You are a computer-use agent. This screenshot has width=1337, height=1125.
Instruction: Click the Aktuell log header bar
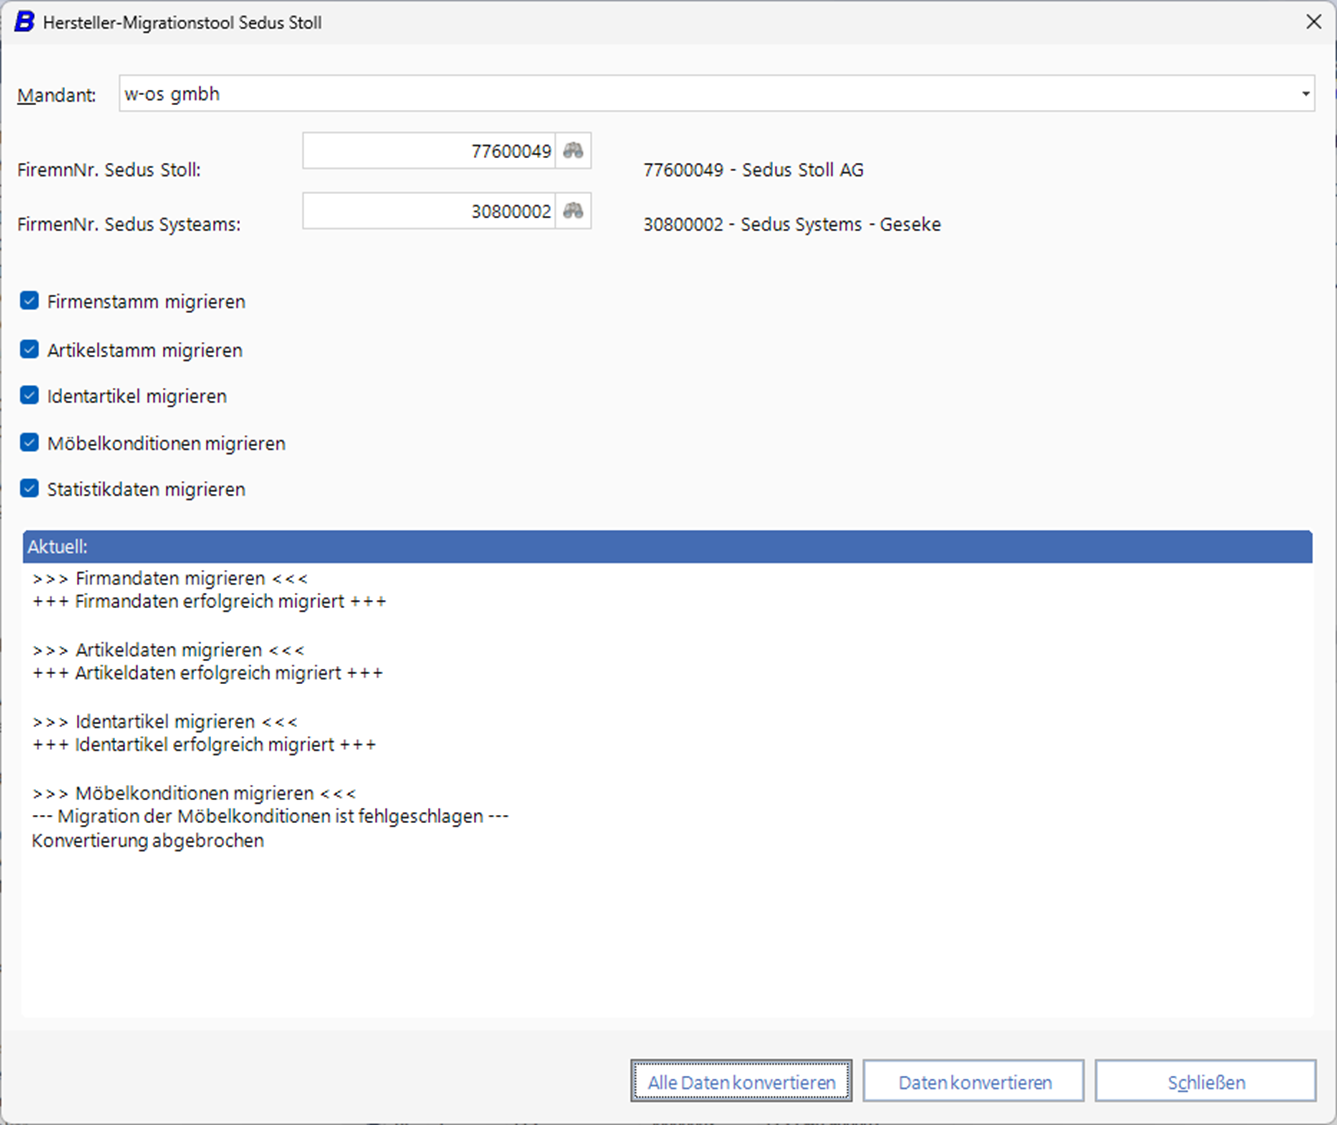tap(667, 547)
